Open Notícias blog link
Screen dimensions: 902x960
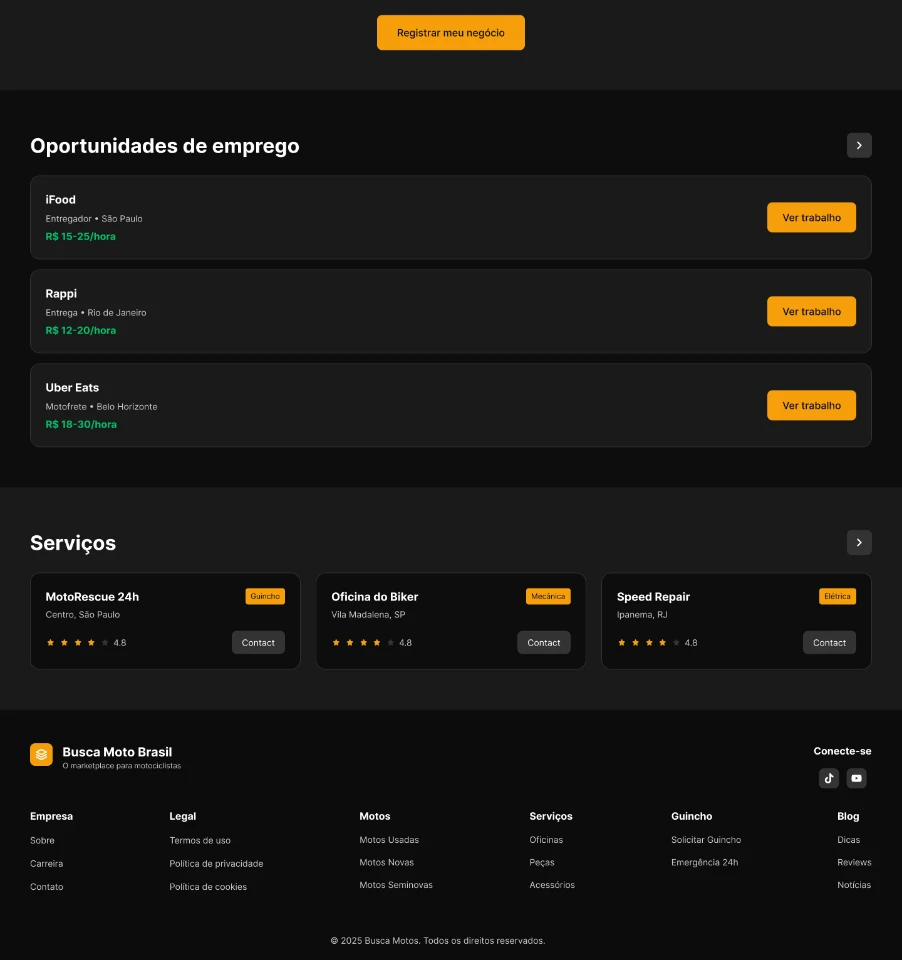click(854, 885)
